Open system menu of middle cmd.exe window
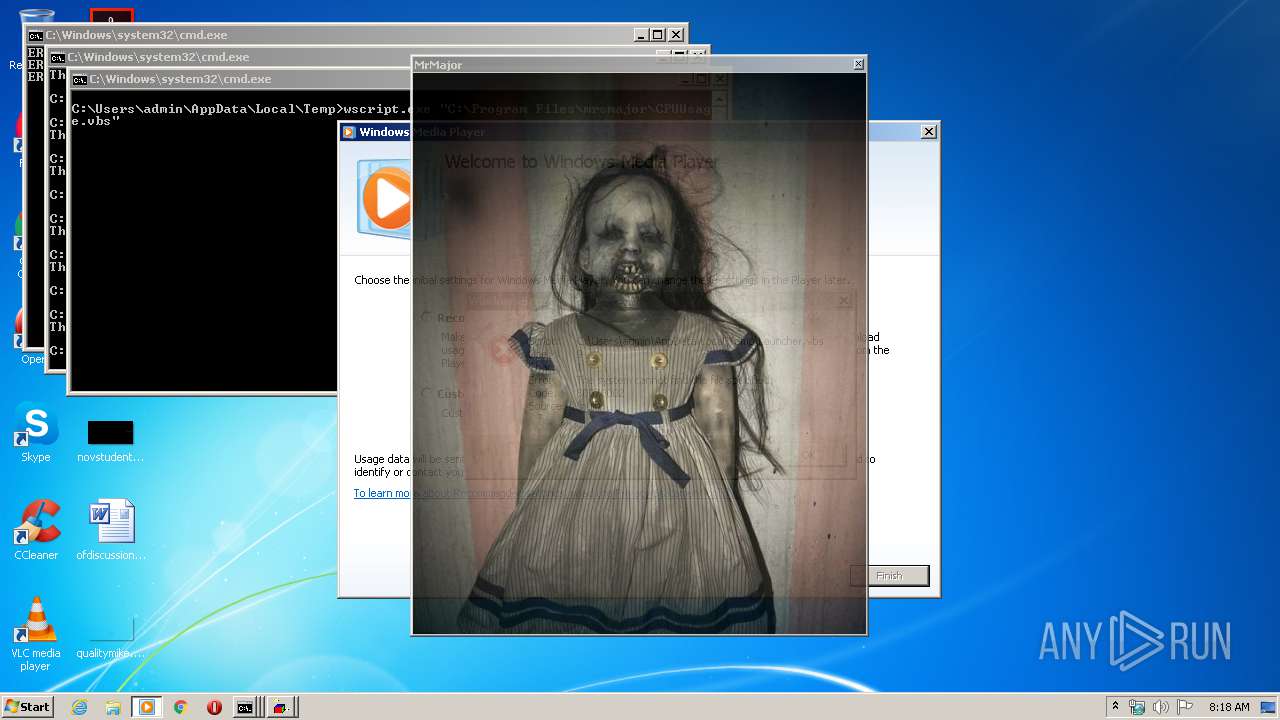 click(58, 57)
